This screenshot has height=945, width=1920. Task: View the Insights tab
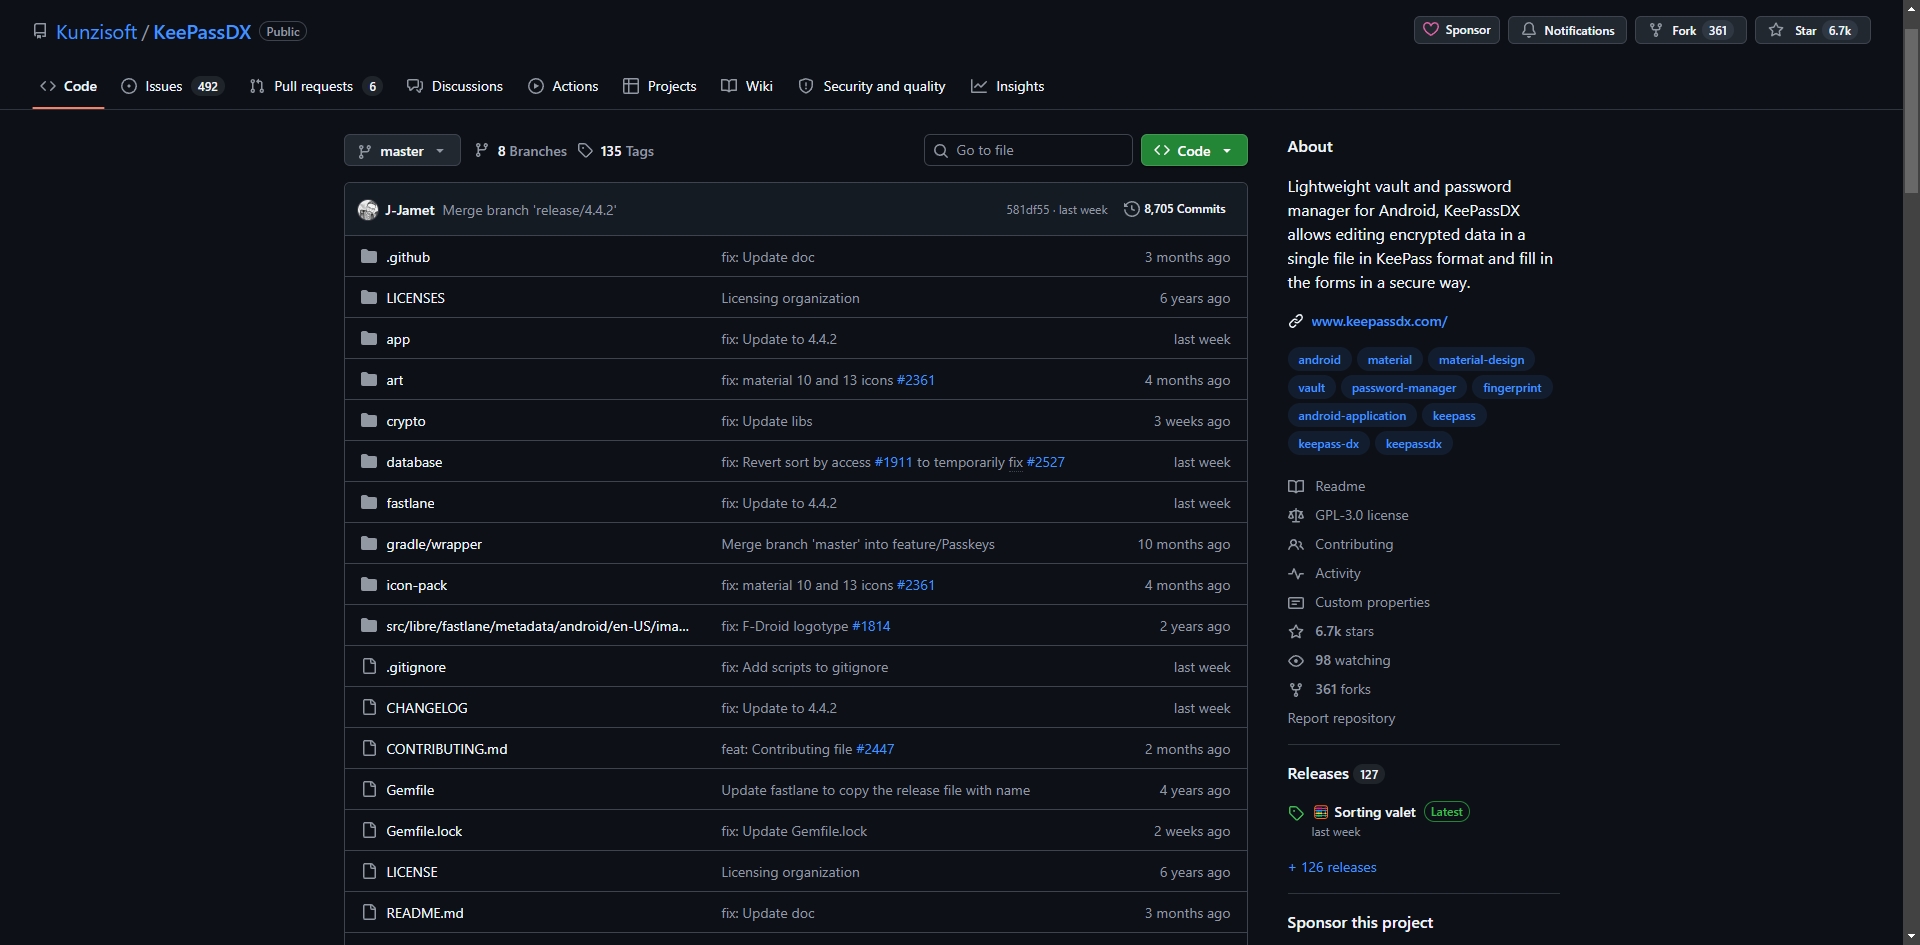click(x=1008, y=86)
